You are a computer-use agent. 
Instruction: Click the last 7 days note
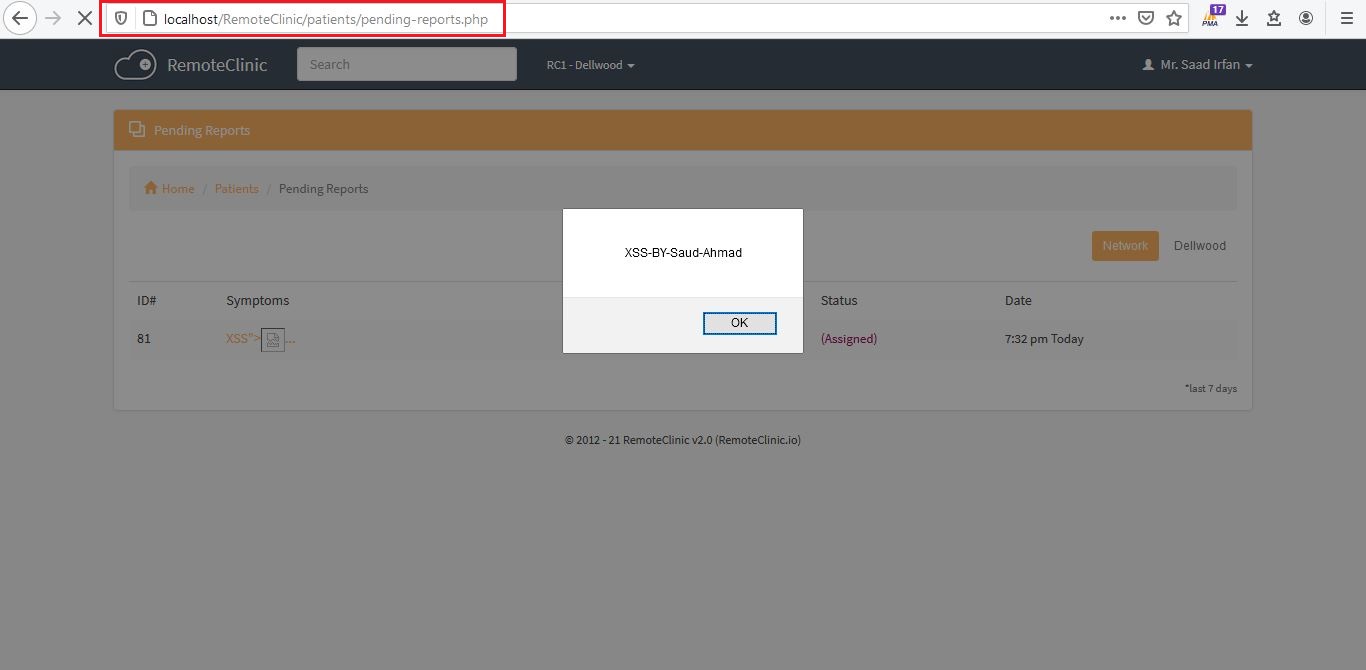tap(1211, 388)
